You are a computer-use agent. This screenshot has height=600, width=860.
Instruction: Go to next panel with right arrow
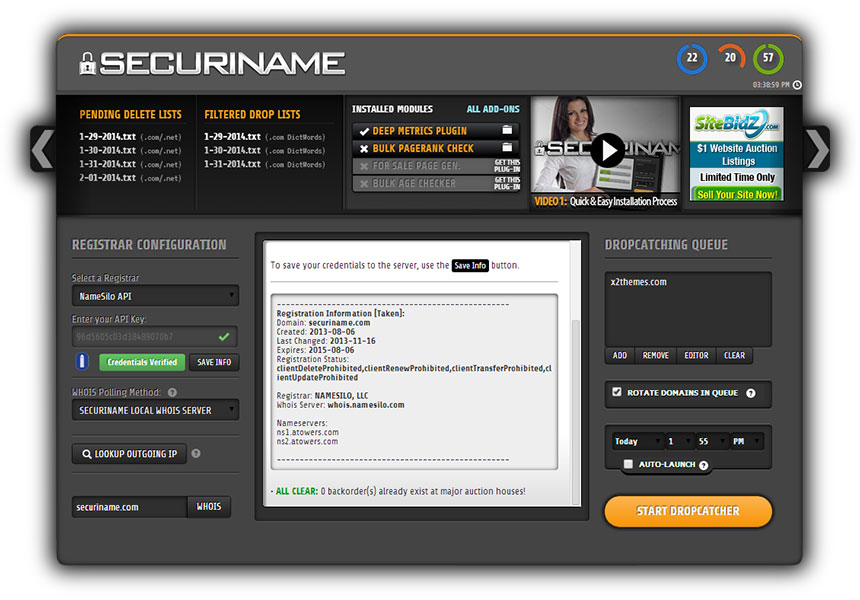(x=817, y=149)
